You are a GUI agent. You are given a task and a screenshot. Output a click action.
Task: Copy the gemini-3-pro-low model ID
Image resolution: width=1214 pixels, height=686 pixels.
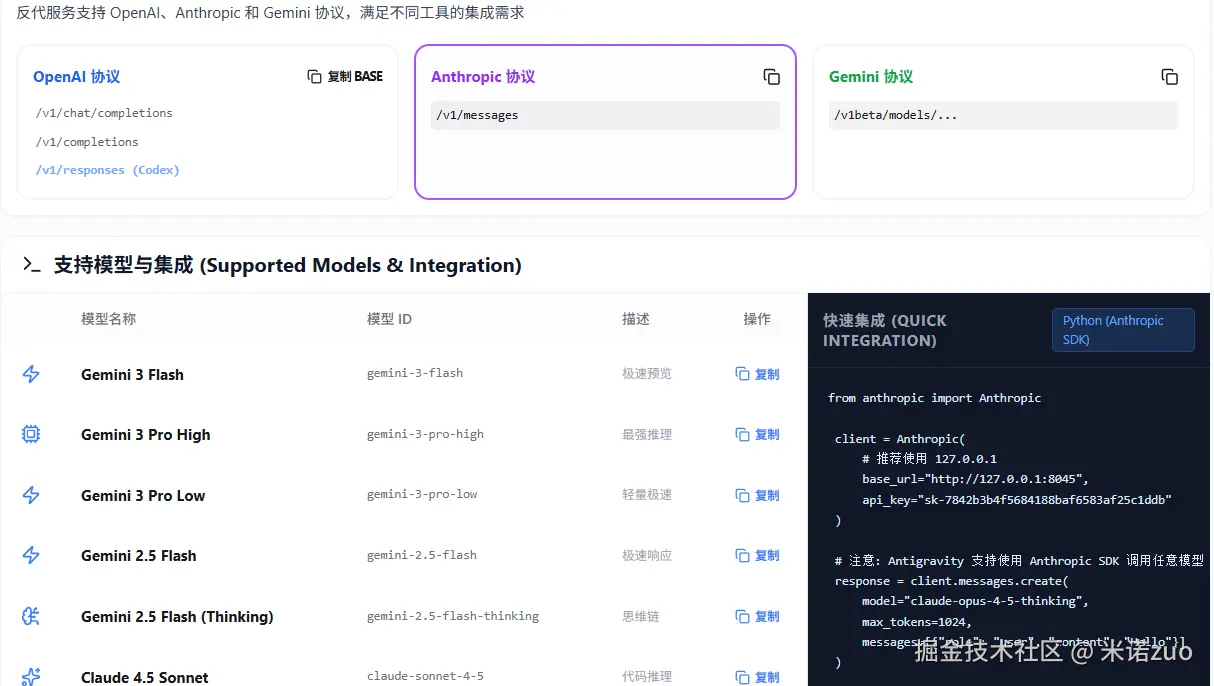757,495
